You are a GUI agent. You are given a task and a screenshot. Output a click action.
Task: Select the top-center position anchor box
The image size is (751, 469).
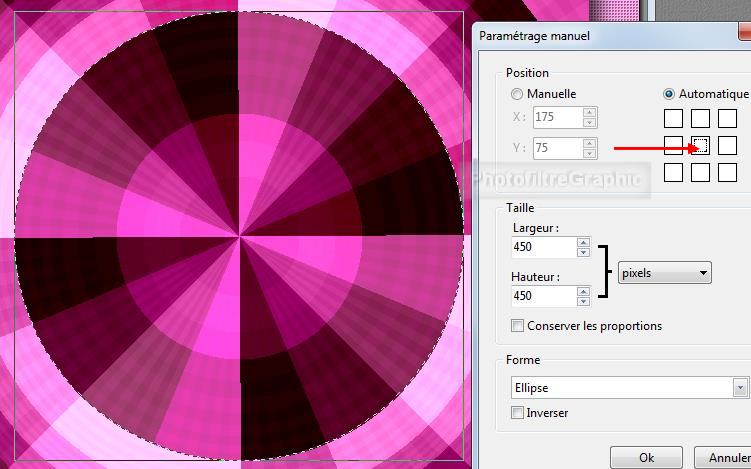coord(701,119)
